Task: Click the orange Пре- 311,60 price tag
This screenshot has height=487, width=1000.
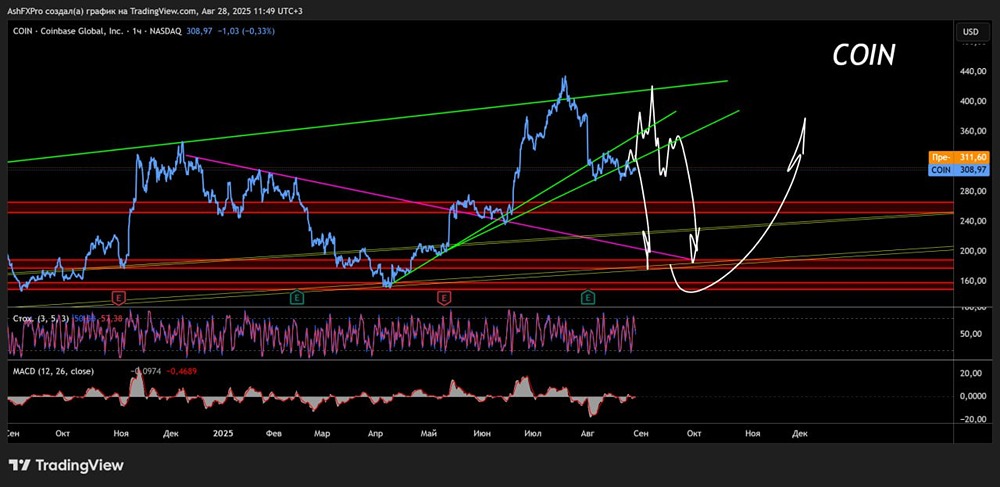Action: 958,157
